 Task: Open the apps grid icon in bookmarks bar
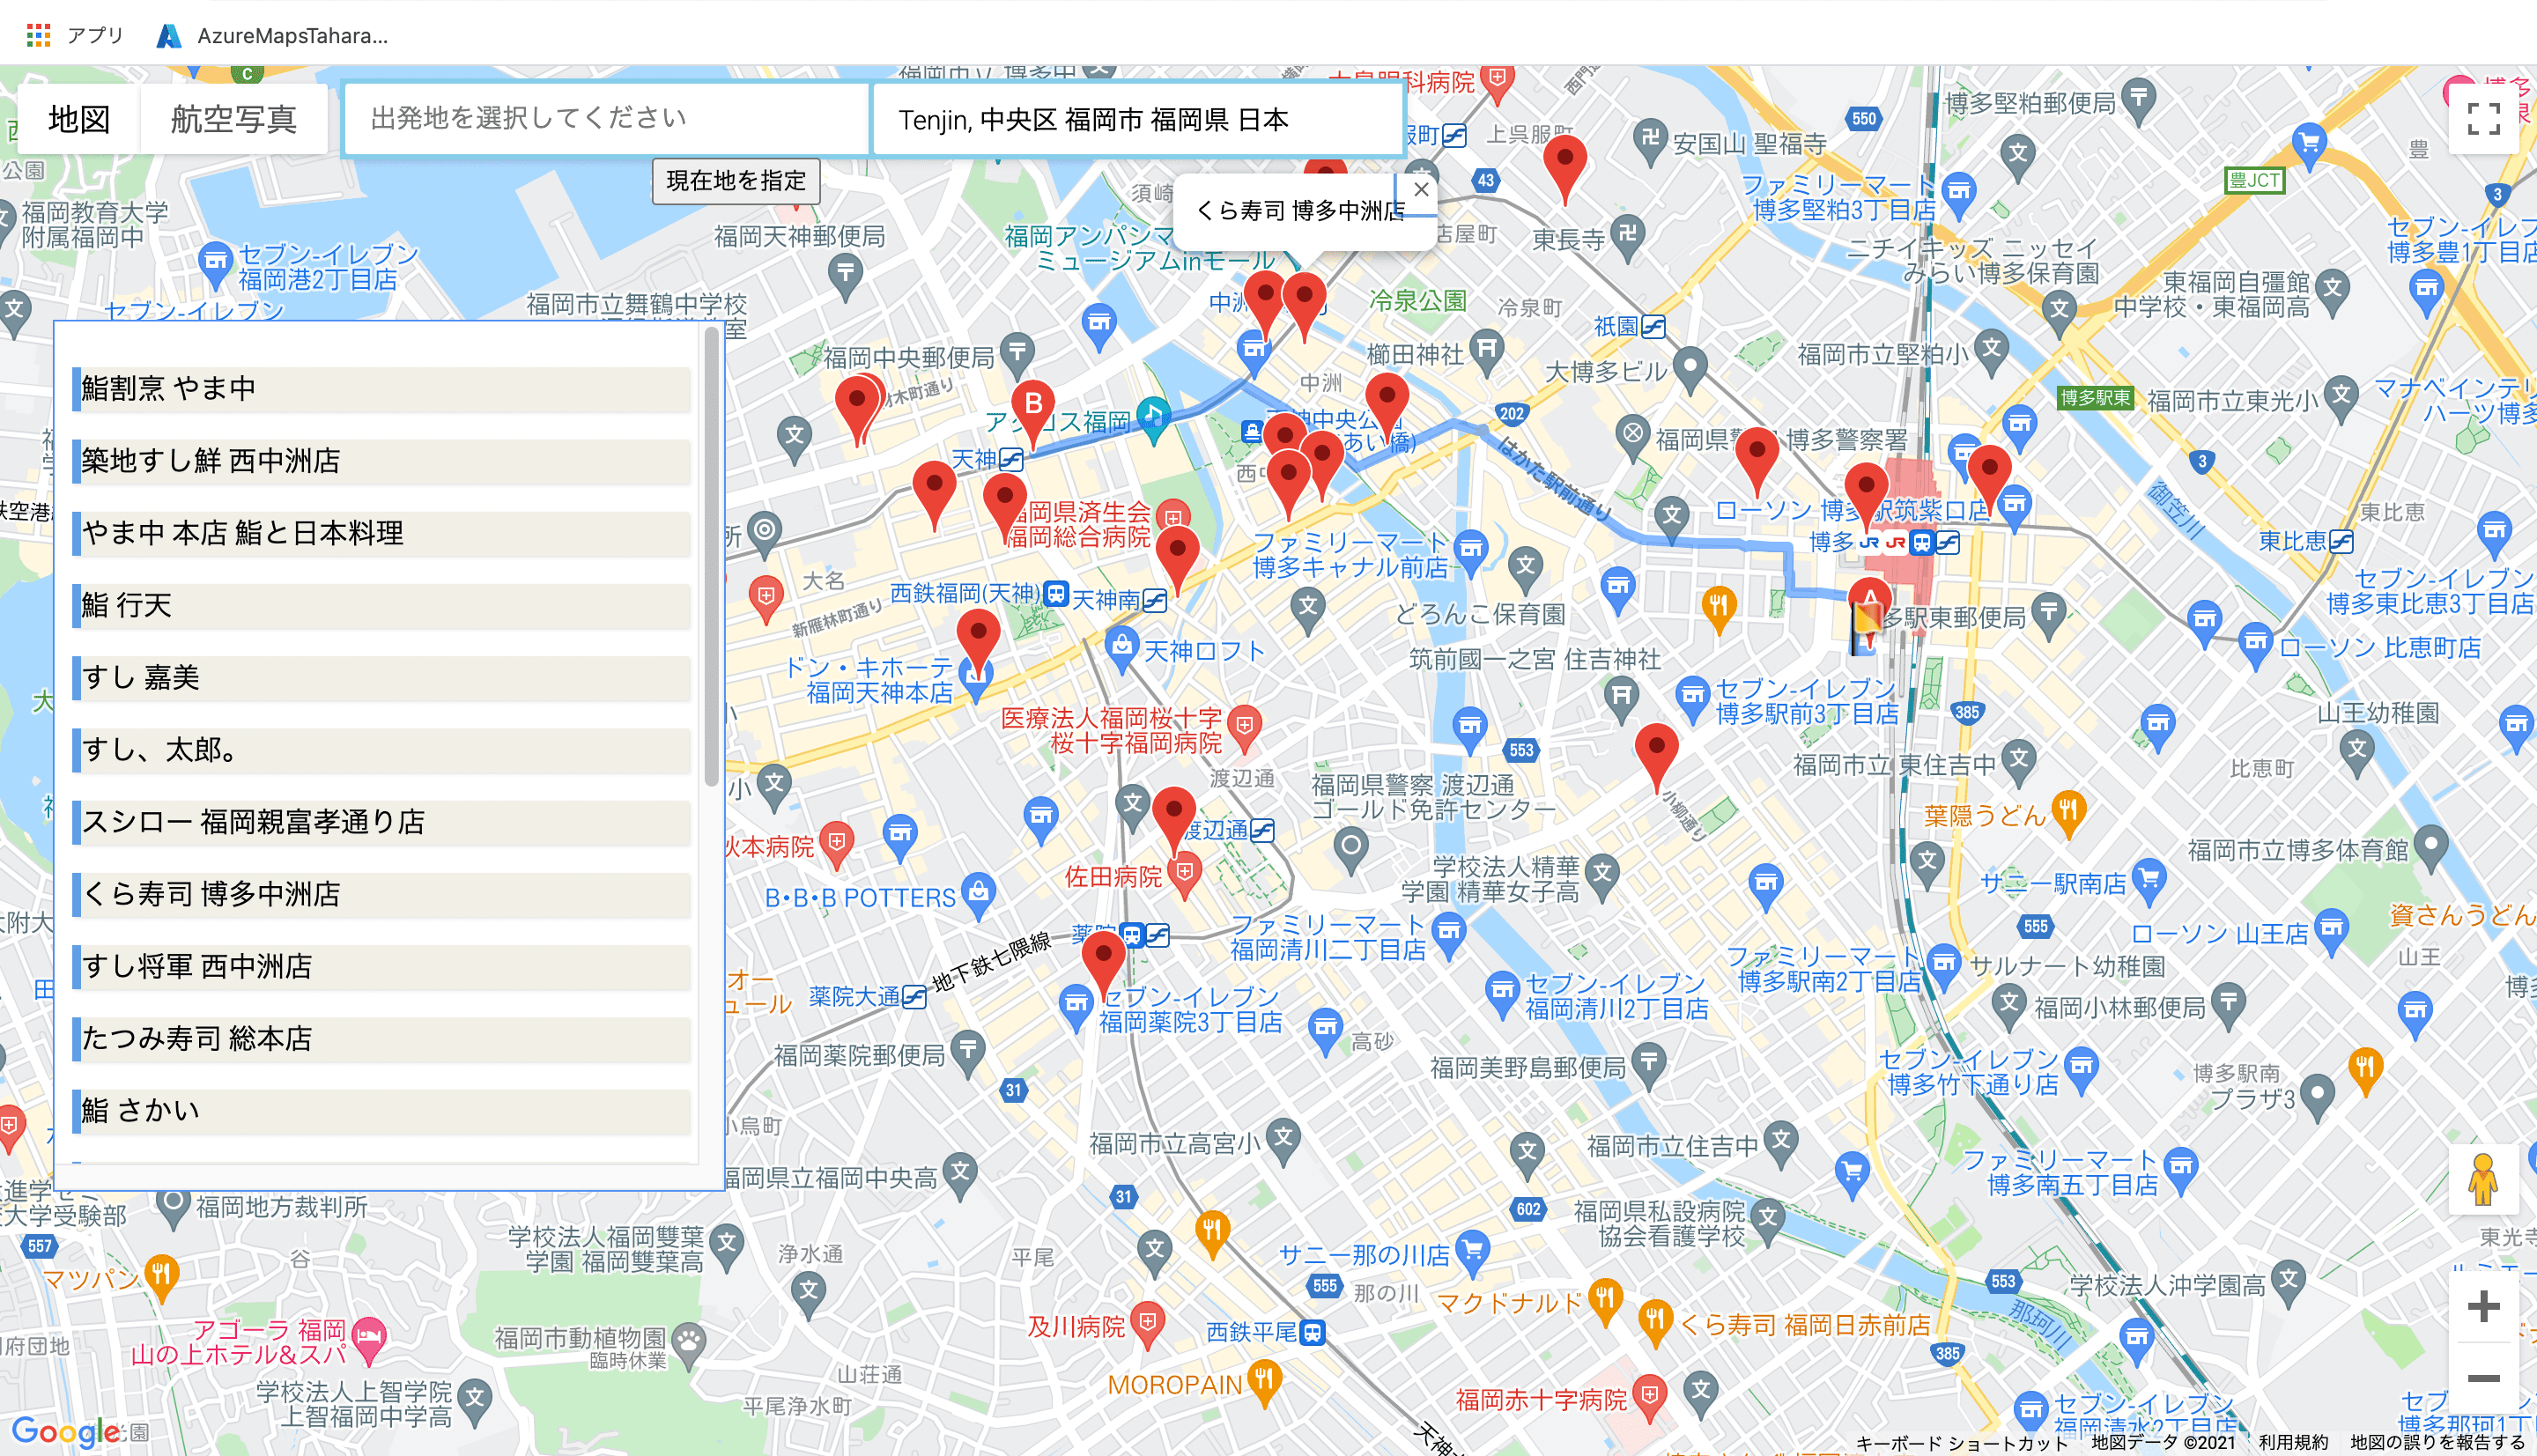pyautogui.click(x=38, y=35)
